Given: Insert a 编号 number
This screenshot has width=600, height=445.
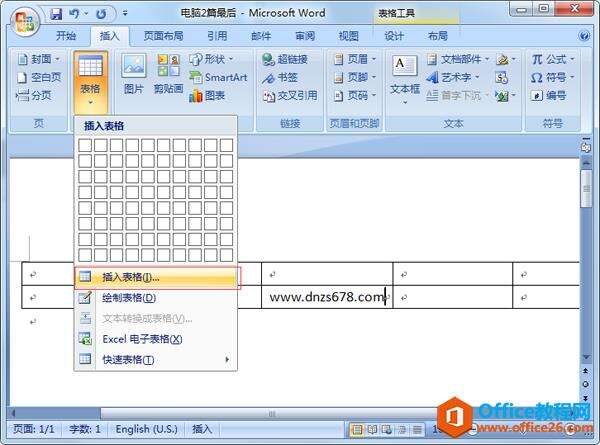Looking at the screenshot, I should pyautogui.click(x=549, y=96).
